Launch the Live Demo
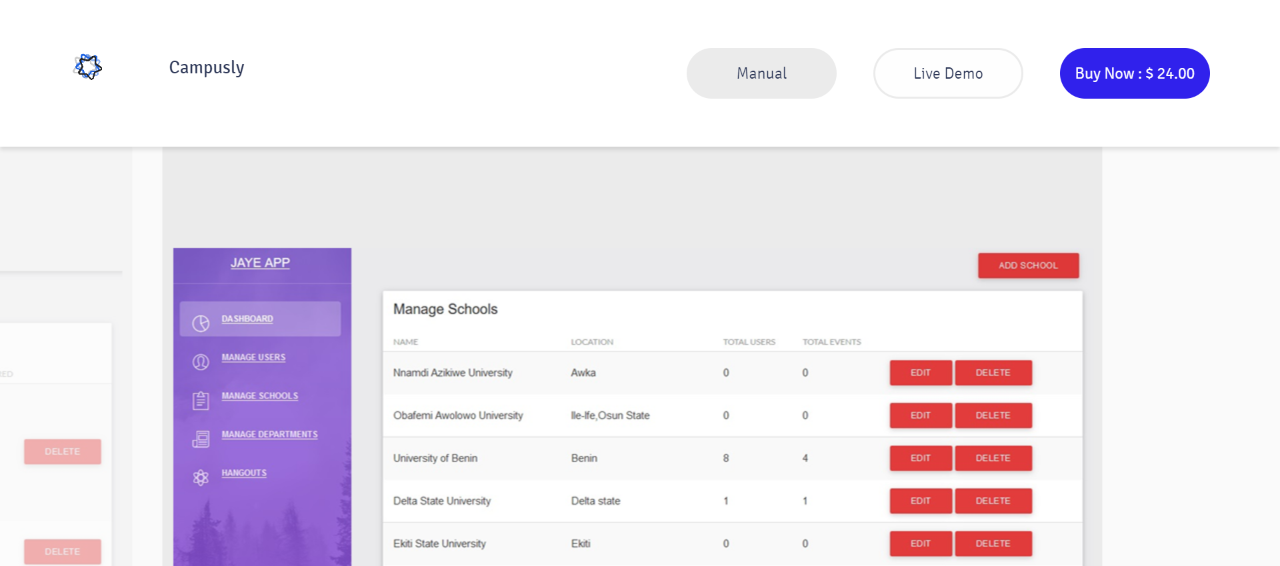This screenshot has height=566, width=1280. click(948, 73)
